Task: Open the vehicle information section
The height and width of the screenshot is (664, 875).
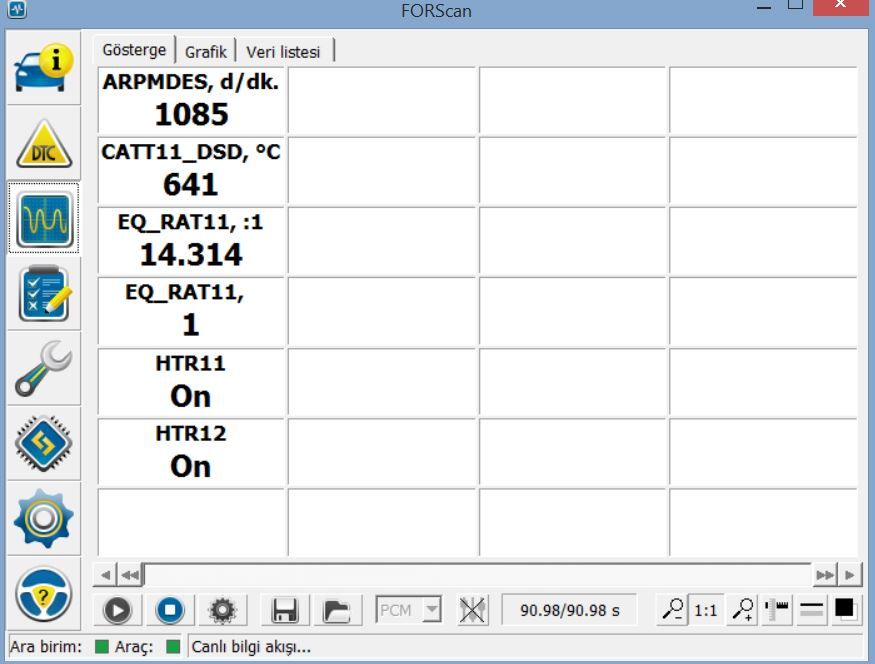Action: point(44,68)
